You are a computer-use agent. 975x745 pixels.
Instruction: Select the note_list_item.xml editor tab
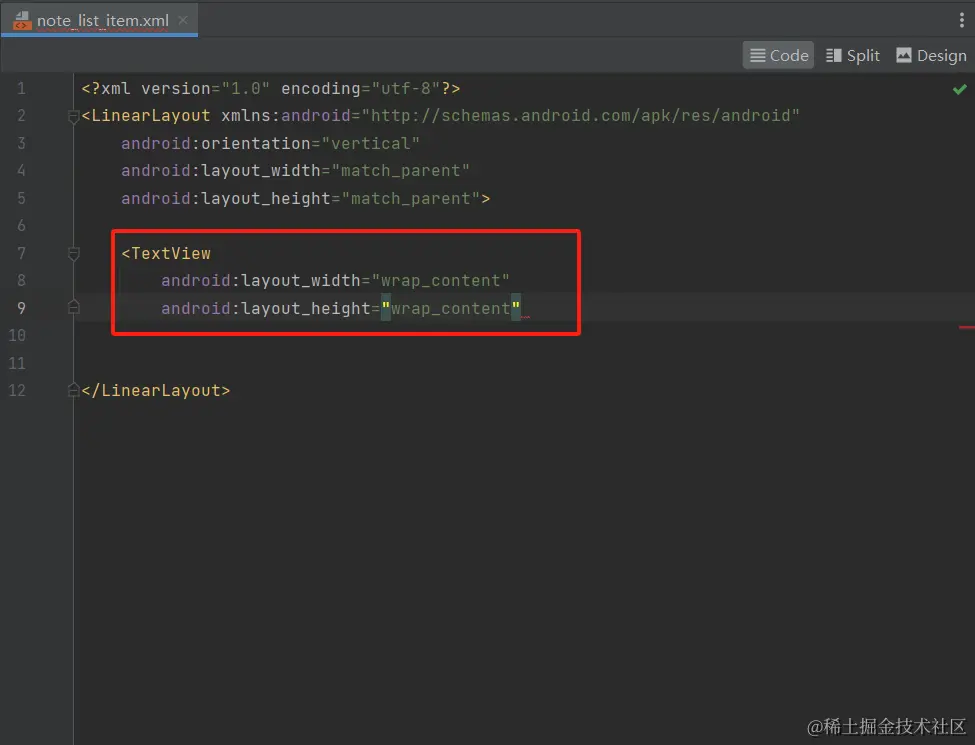[99, 20]
